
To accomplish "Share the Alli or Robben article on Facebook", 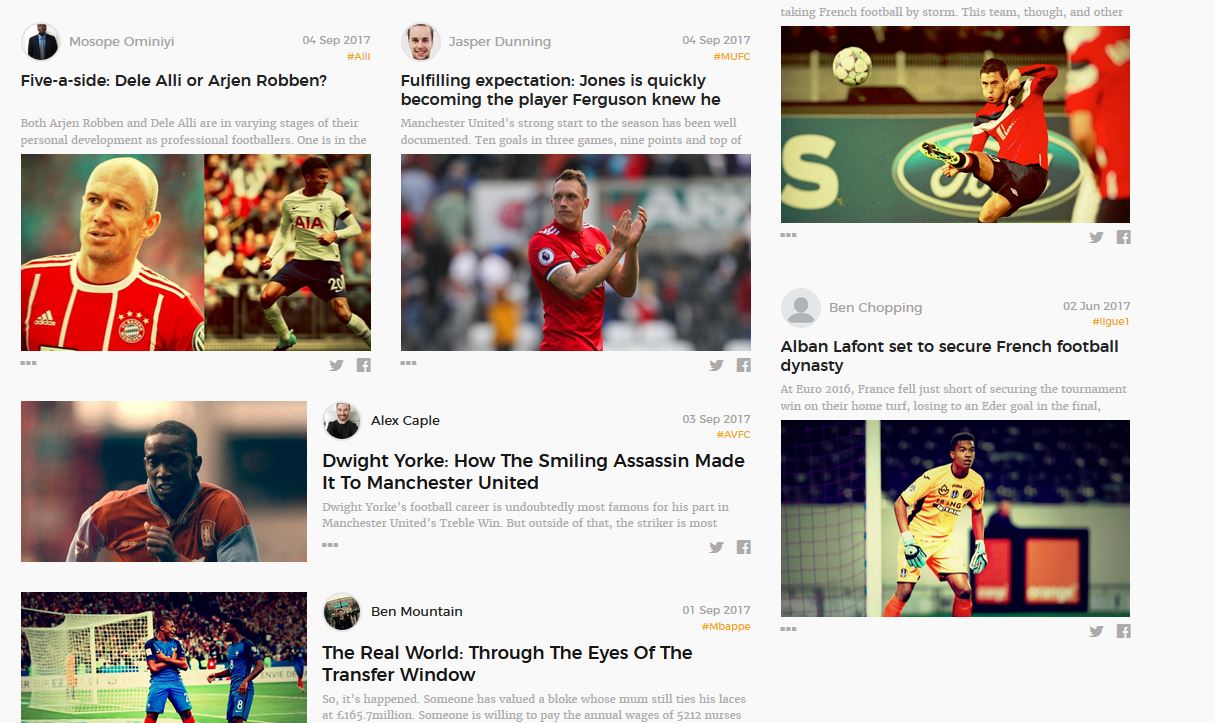I will point(364,365).
